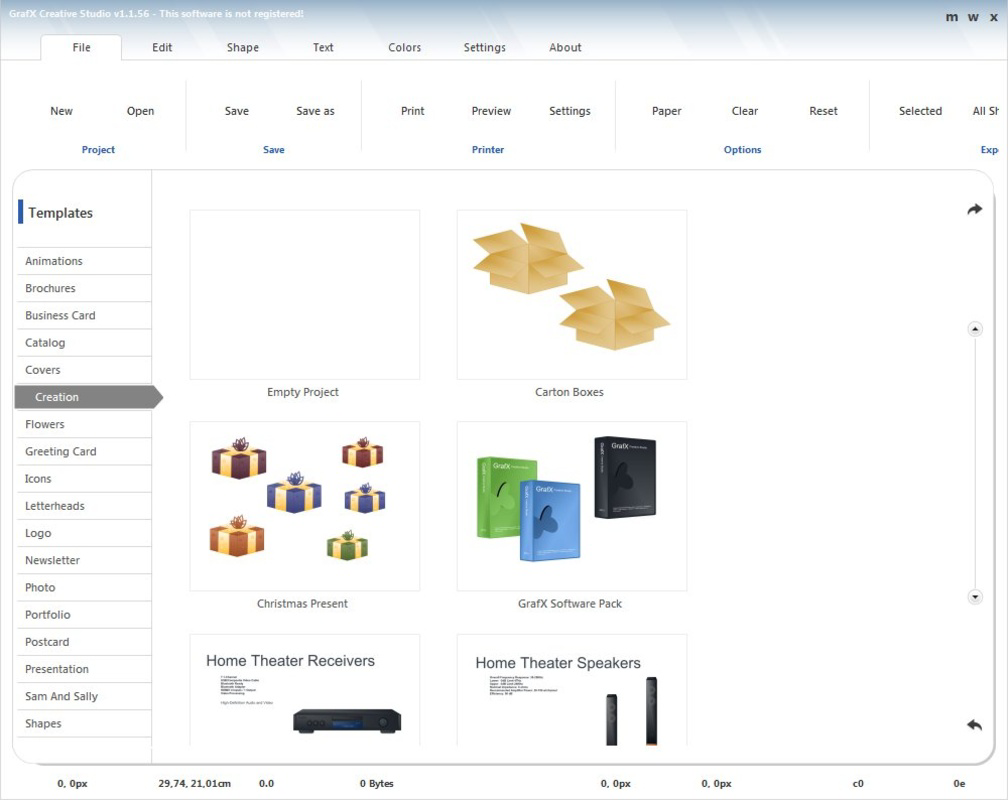
Task: Click the scroll down arrow button
Action: [x=975, y=597]
